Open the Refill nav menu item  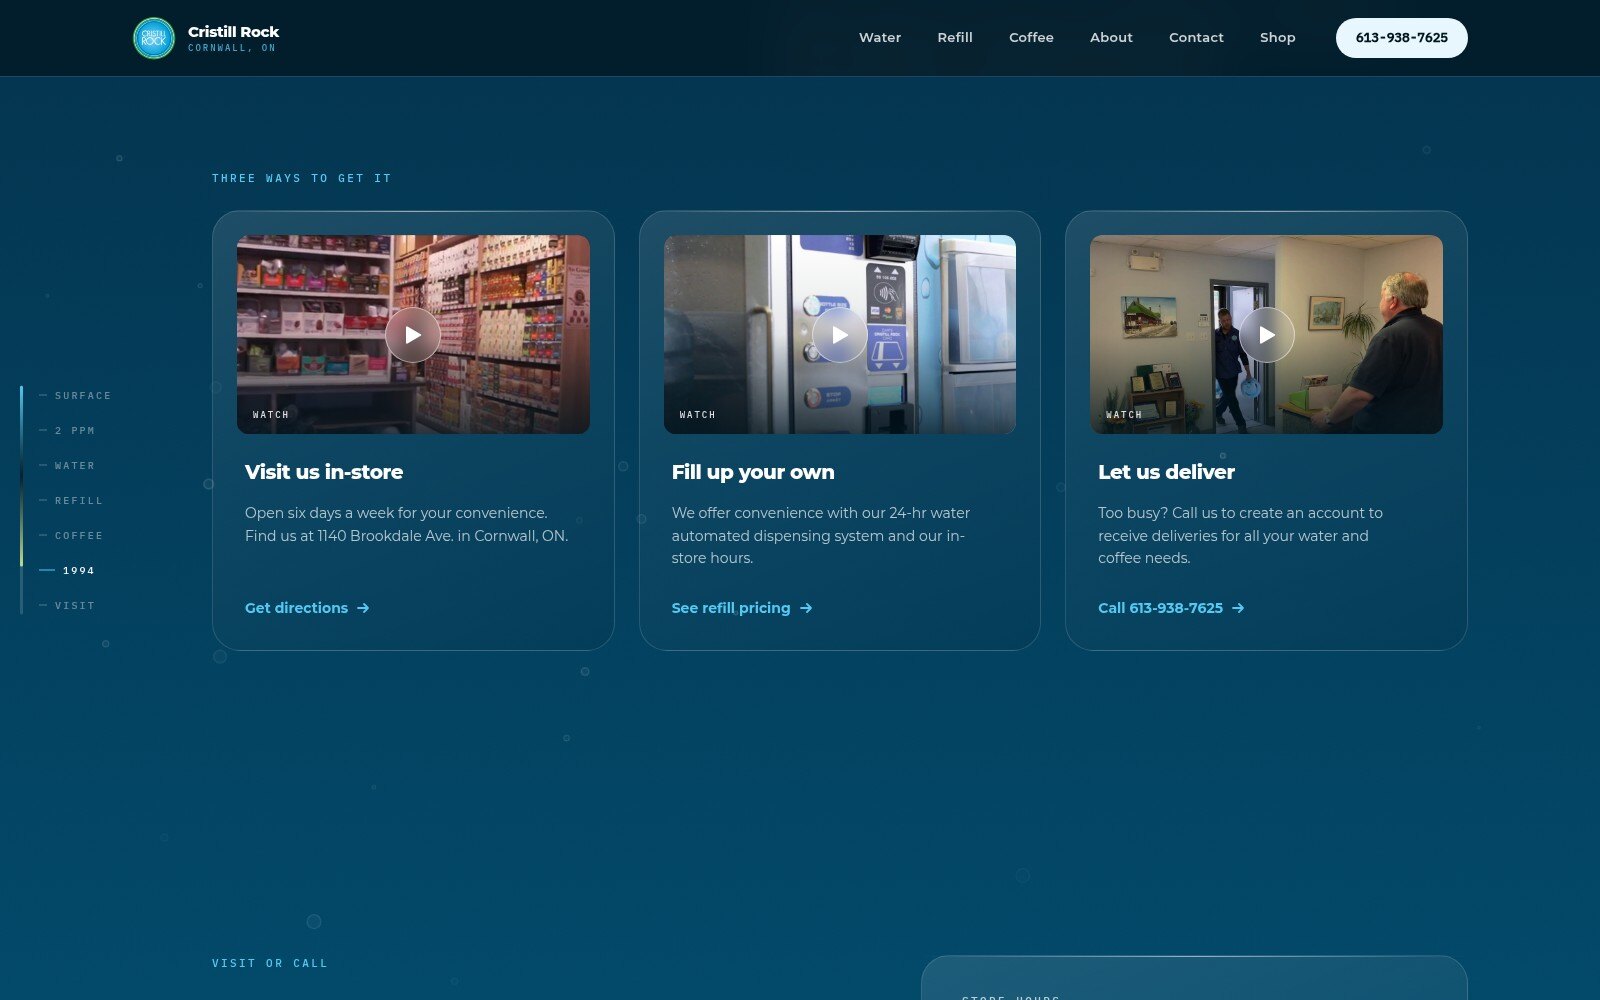pos(955,38)
